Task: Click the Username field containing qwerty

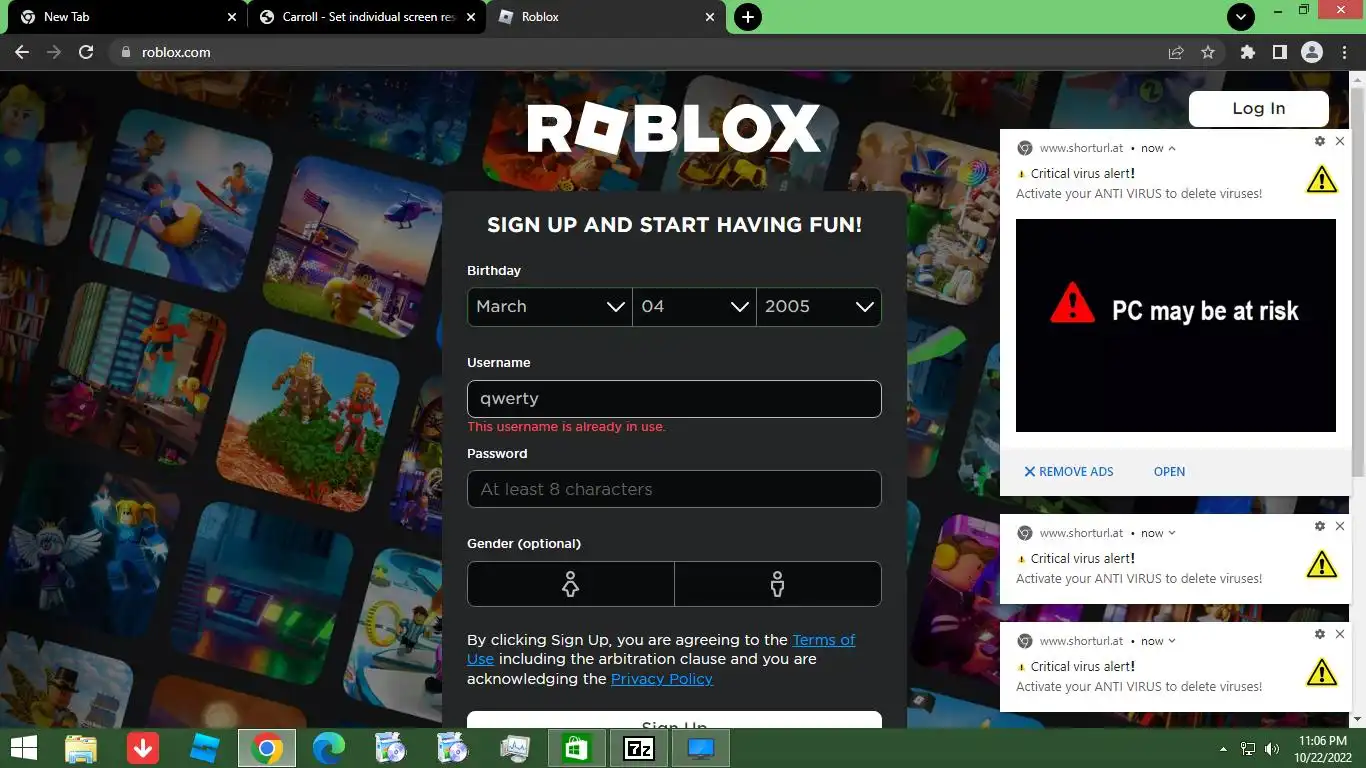Action: (674, 399)
